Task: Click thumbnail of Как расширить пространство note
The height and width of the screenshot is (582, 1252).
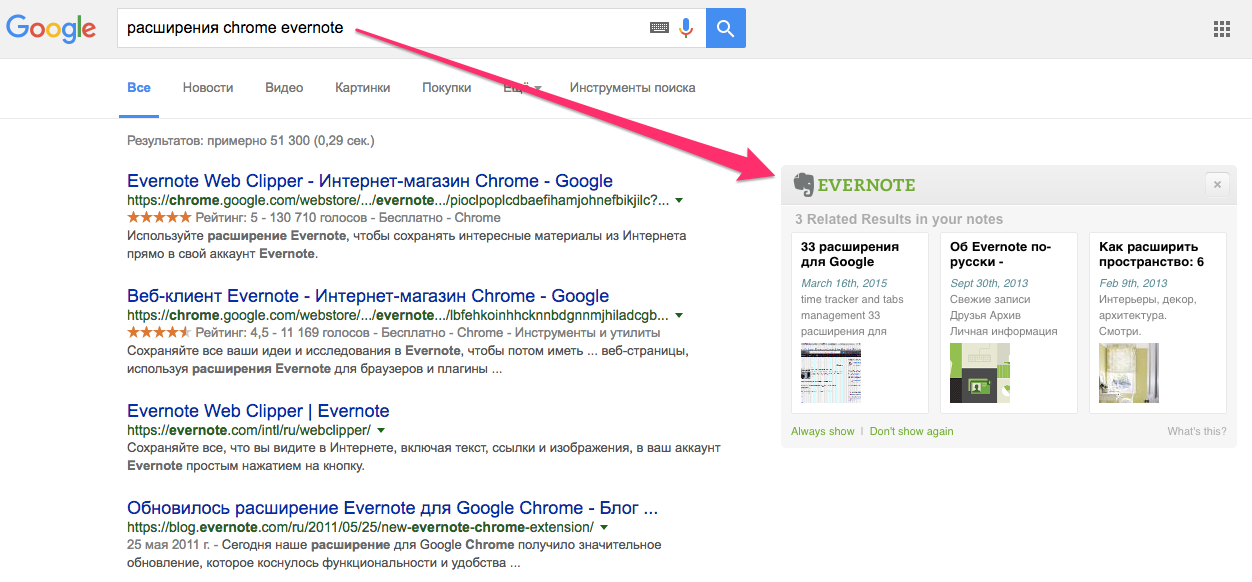Action: click(x=1129, y=373)
